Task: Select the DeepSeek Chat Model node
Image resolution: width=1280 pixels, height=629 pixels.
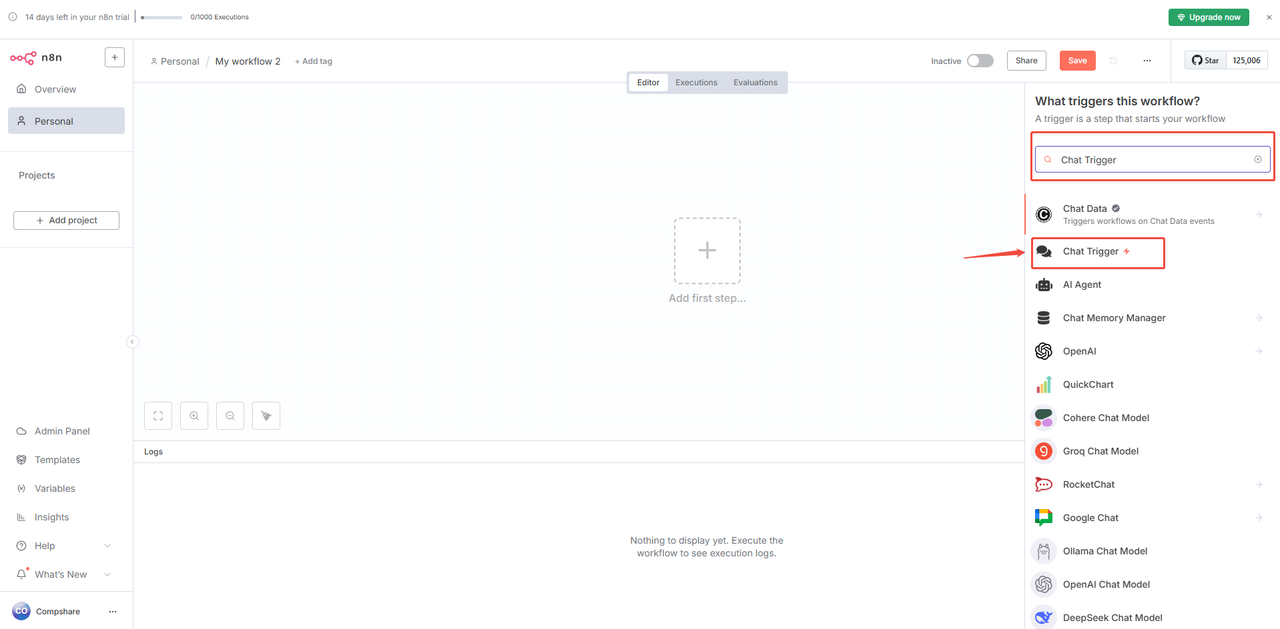Action: (1152, 618)
